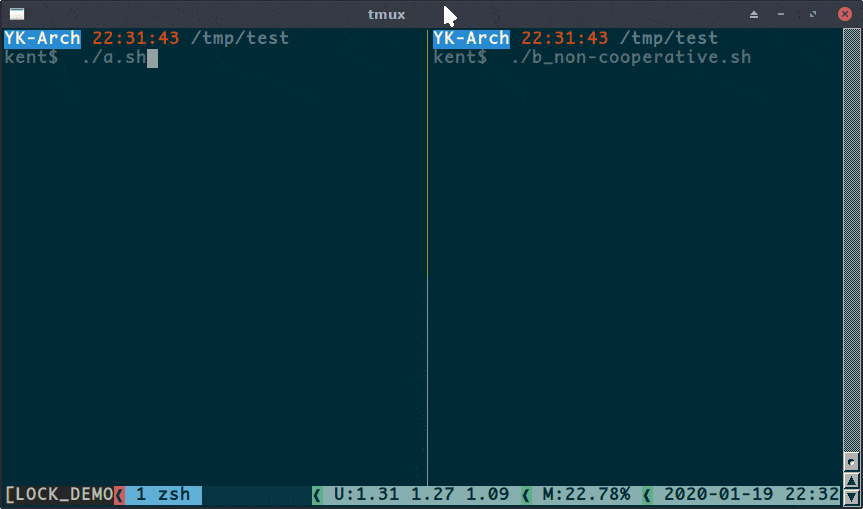Maximize the tmux terminal window
This screenshot has width=863, height=509.
tap(812, 14)
